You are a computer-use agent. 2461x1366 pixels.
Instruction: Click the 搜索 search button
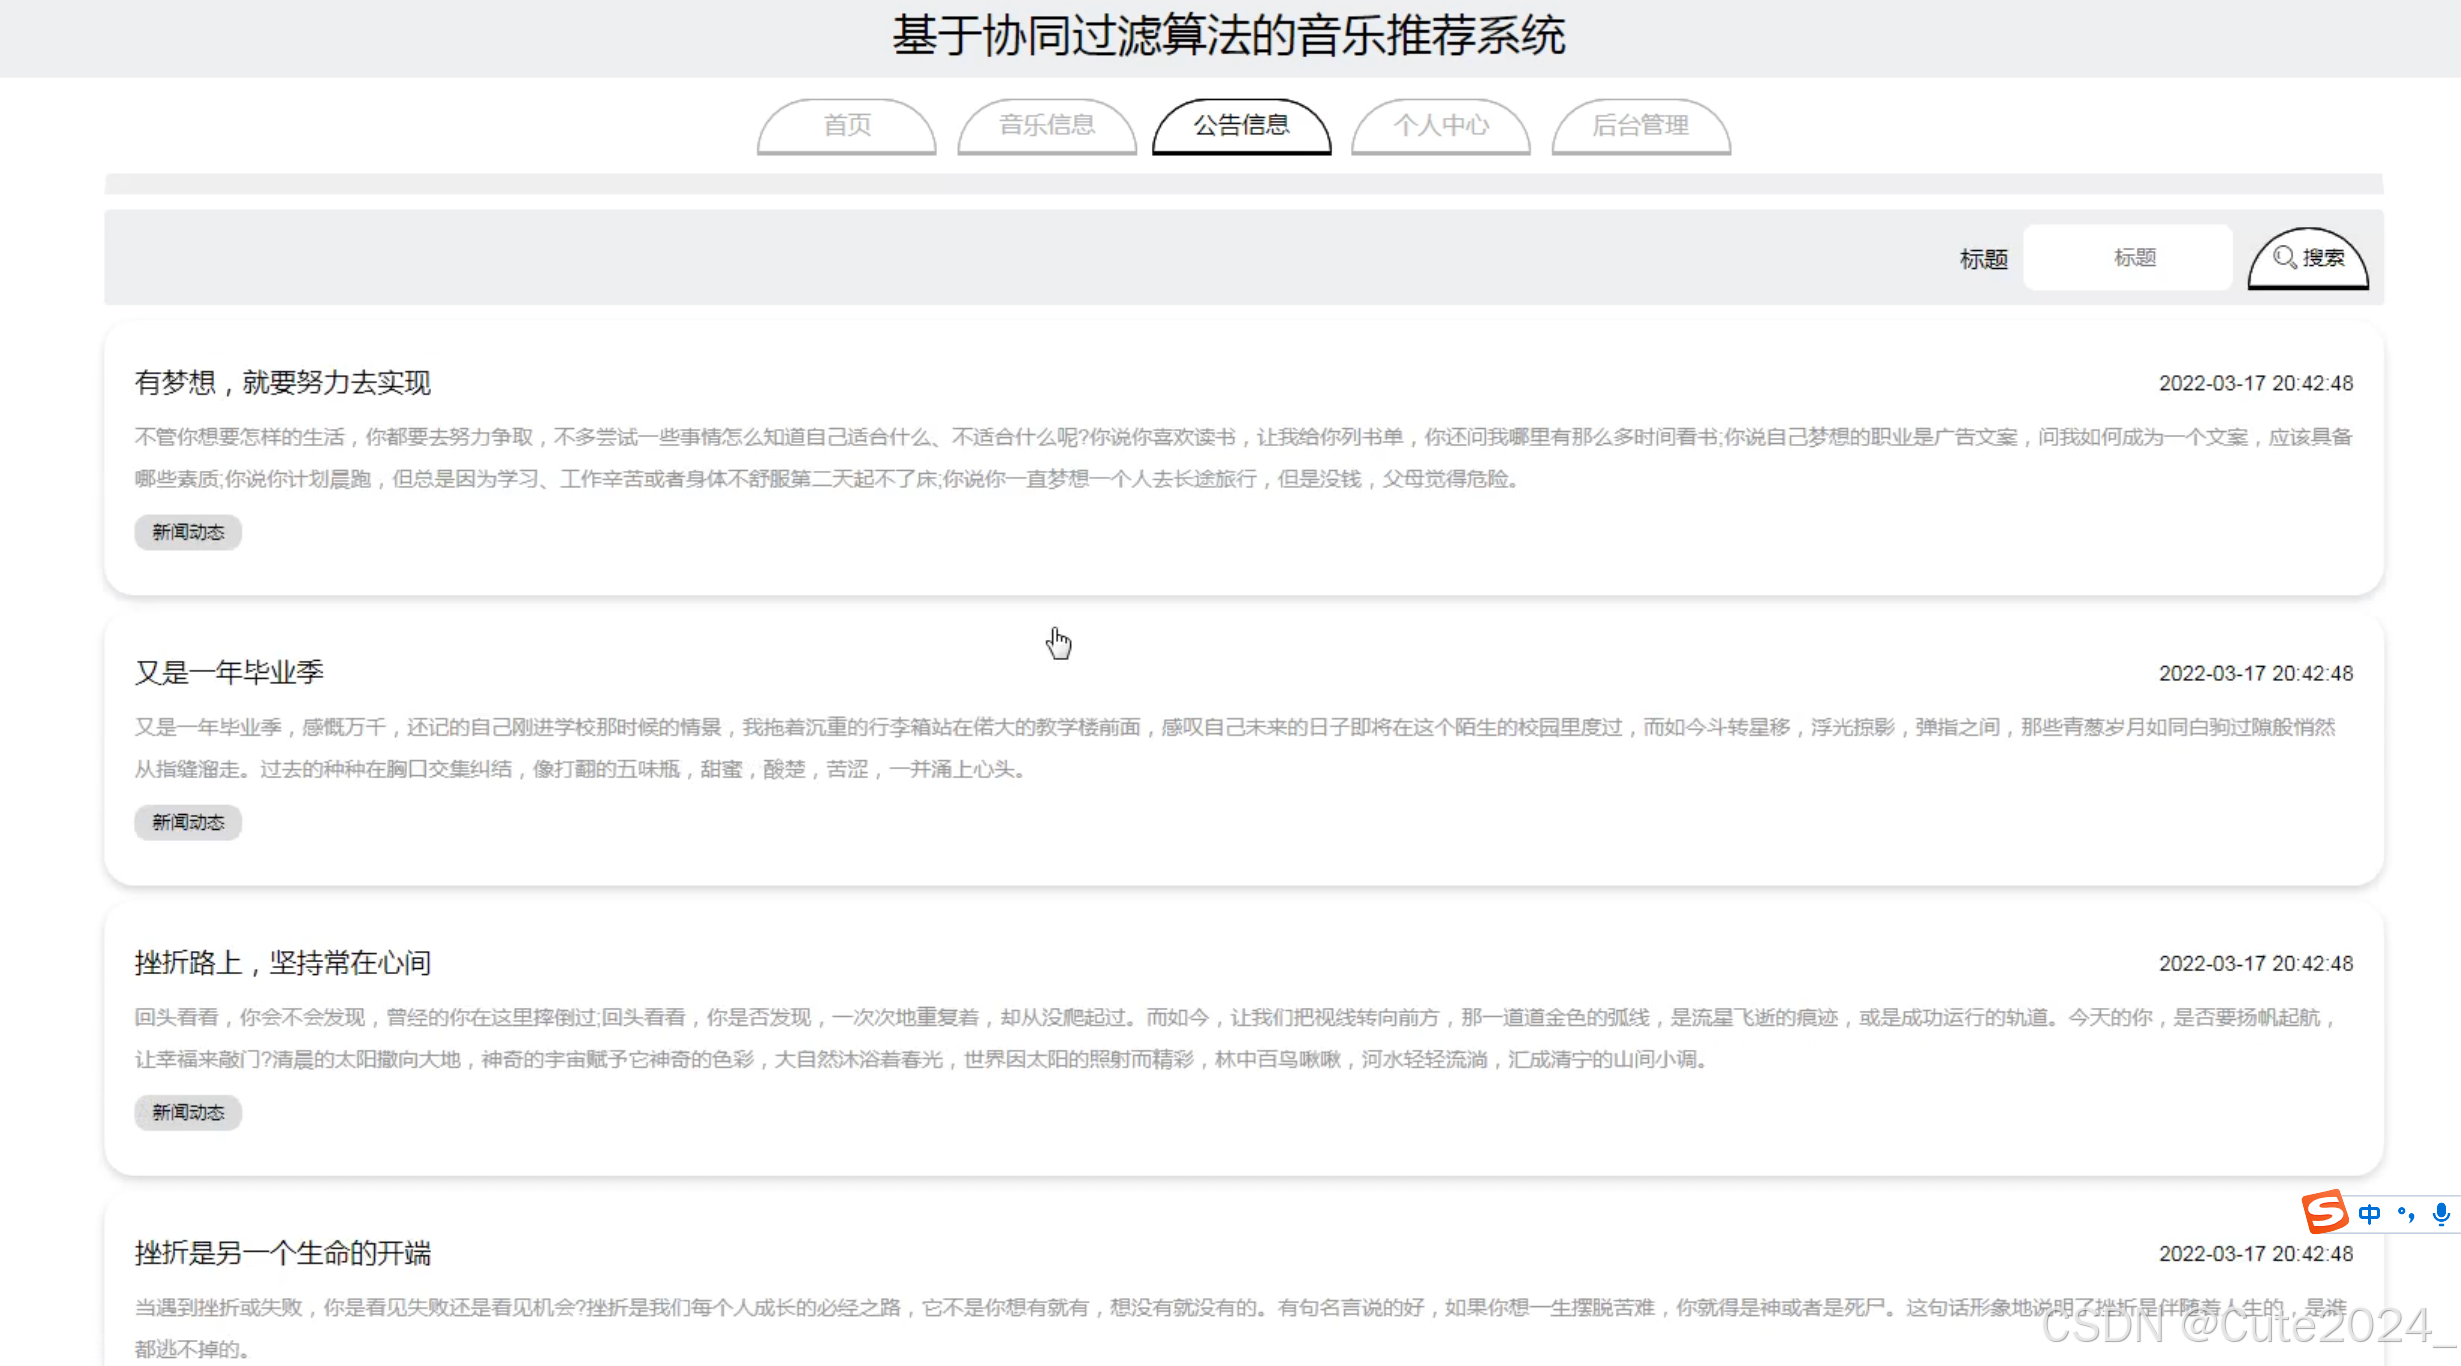click(2308, 257)
